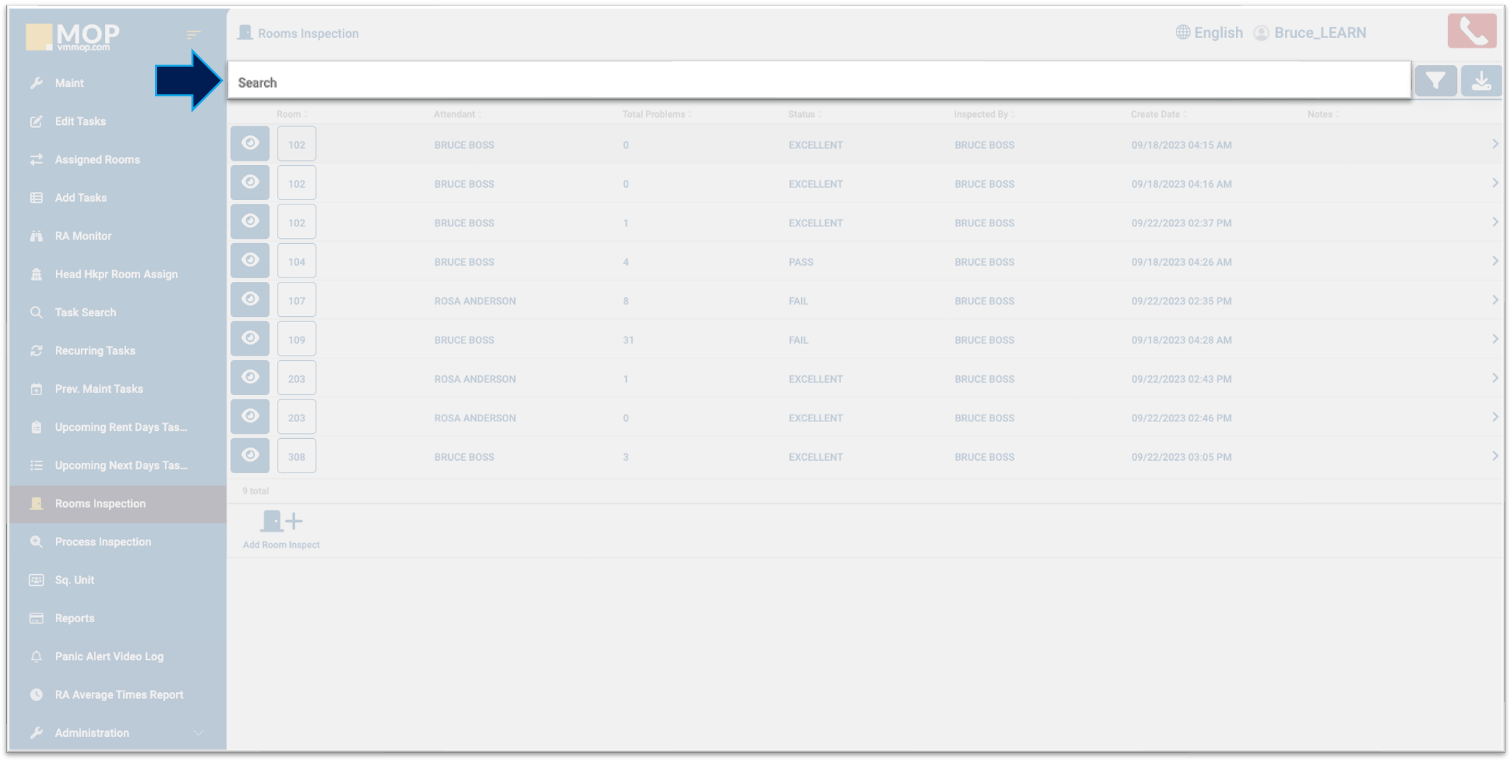Viewport: 1509px width, 760px height.
Task: Open RA Monitor in sidebar
Action: click(x=83, y=236)
